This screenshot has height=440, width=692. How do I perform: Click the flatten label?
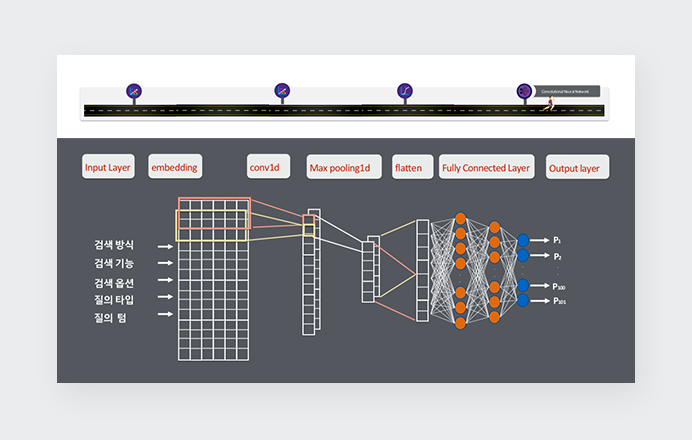tap(412, 167)
